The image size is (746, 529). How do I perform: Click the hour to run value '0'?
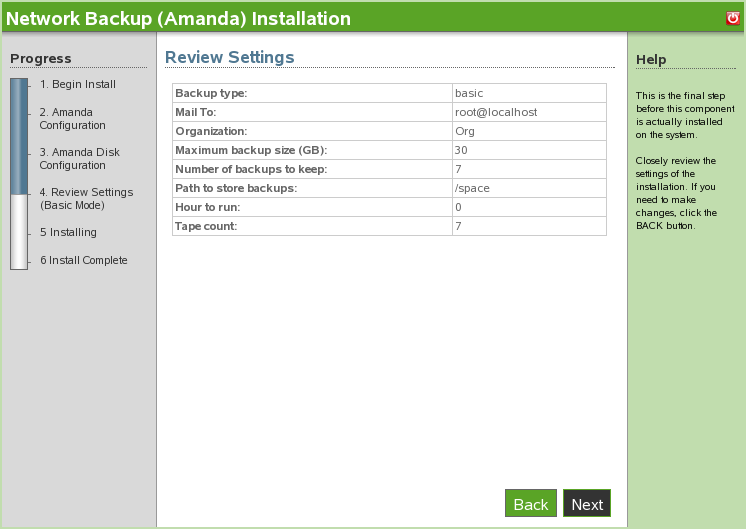pos(458,207)
